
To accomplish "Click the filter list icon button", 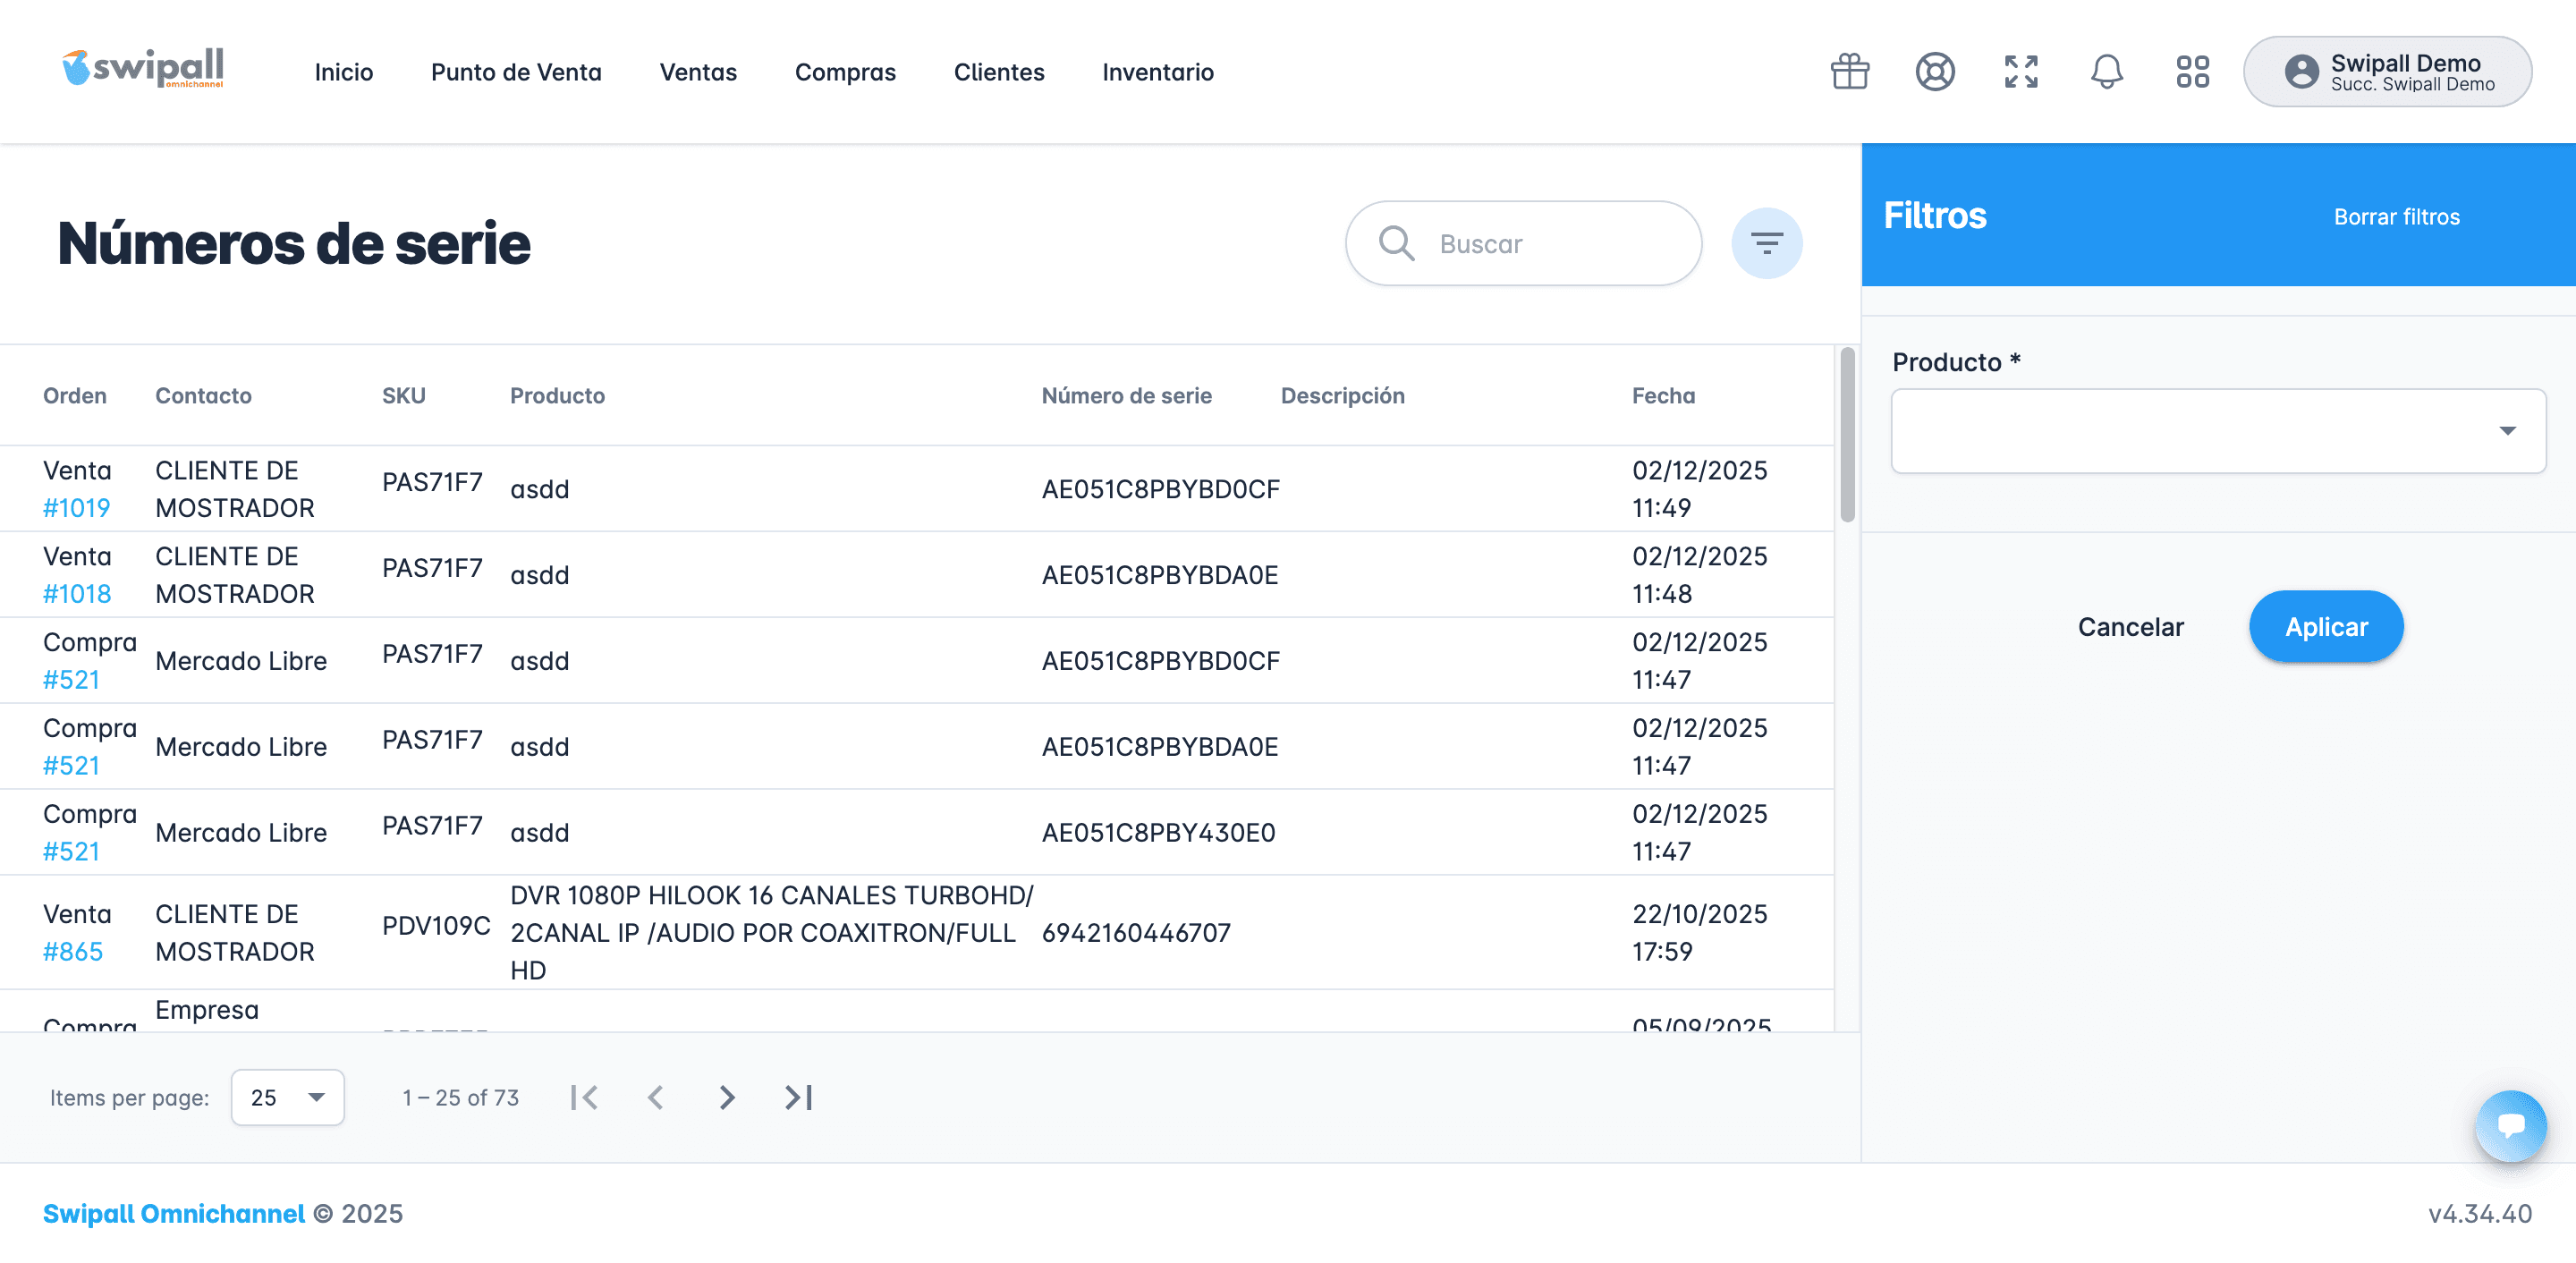I will 1766,243.
